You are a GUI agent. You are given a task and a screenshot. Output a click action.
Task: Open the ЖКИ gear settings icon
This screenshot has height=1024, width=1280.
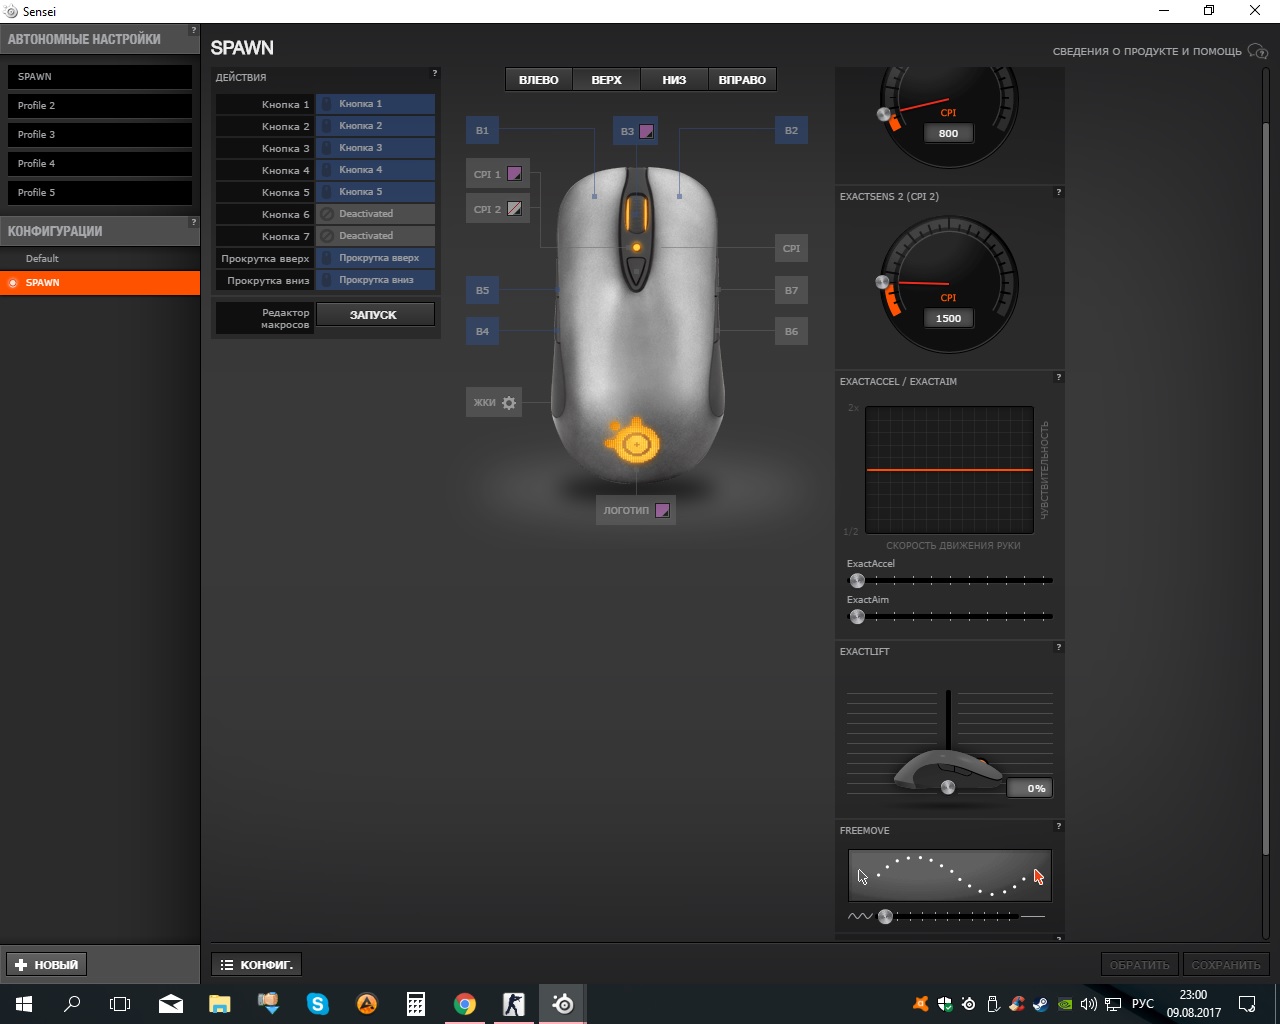509,403
